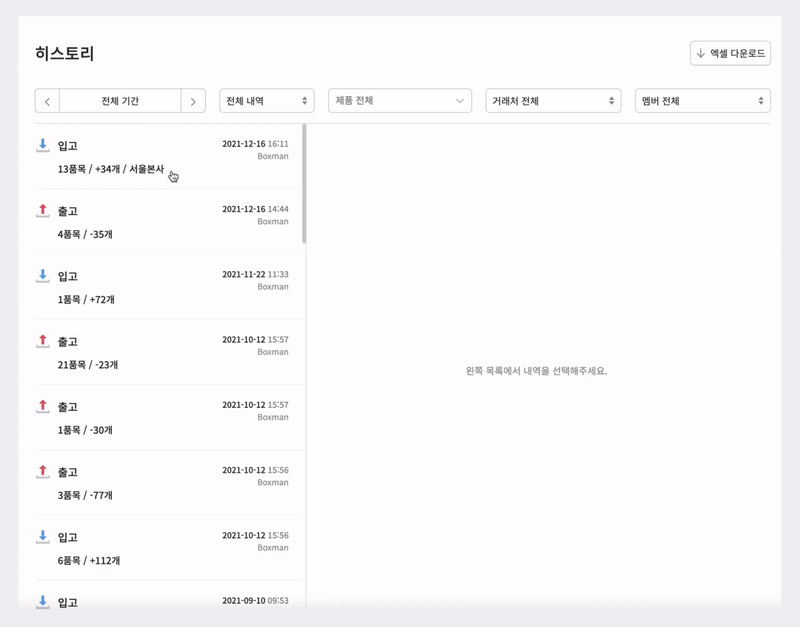Open the 멤버 전체 member filter
Image resolution: width=800 pixels, height=627 pixels.
[702, 101]
